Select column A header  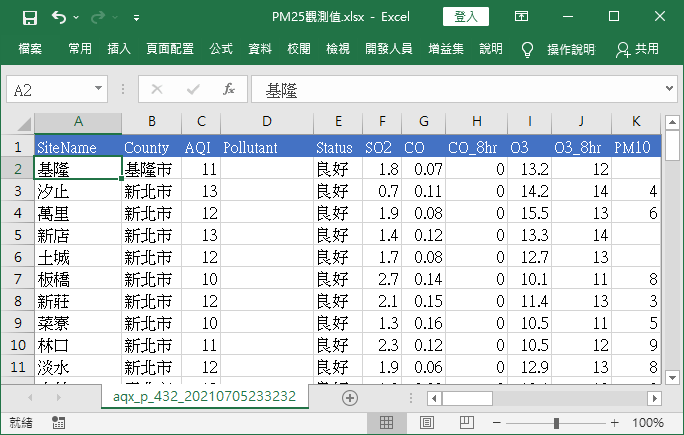78,122
